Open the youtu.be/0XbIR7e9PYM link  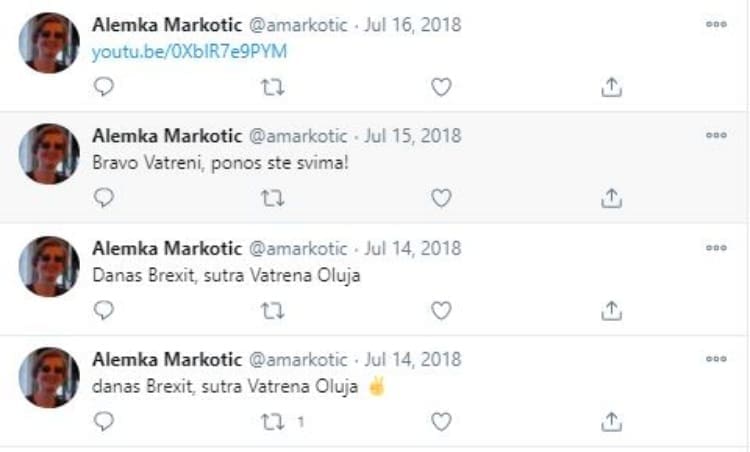(x=189, y=52)
